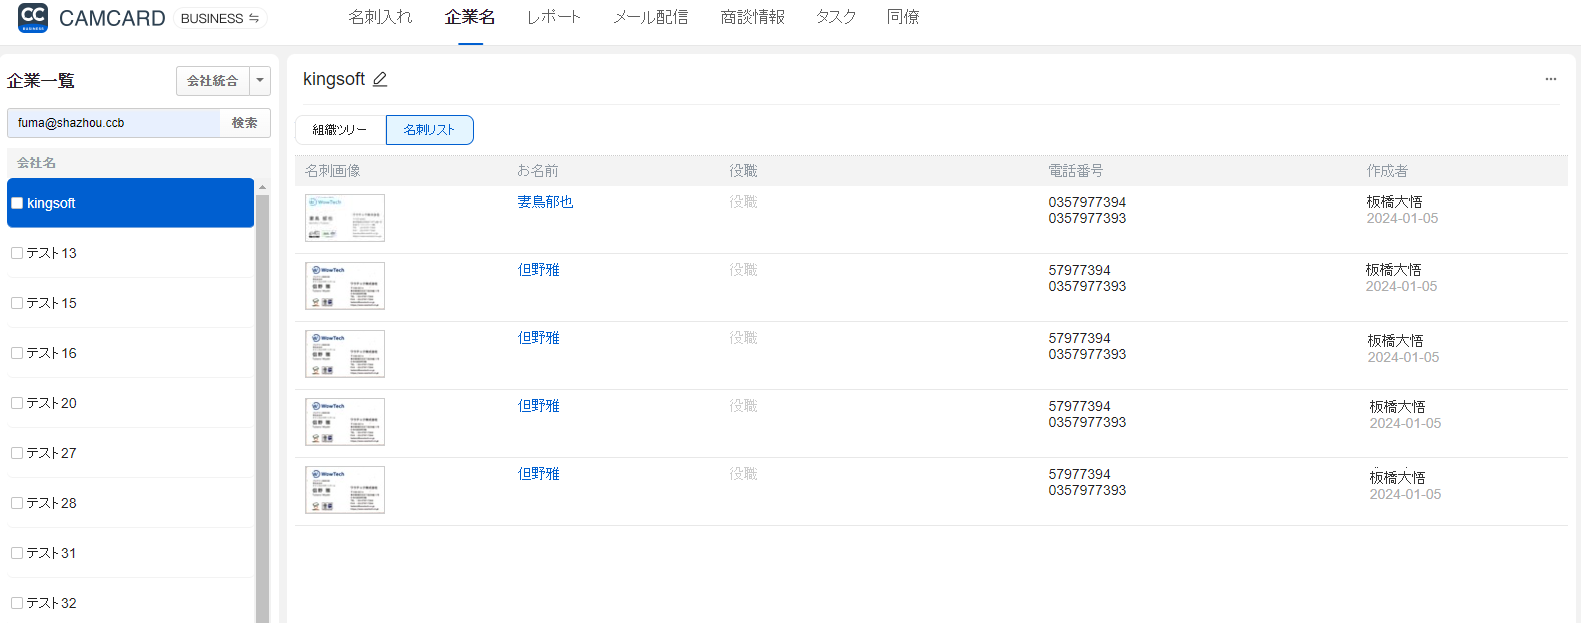Viewport: 1581px width, 623px height.
Task: Click the お名前 column header
Action: 538,171
